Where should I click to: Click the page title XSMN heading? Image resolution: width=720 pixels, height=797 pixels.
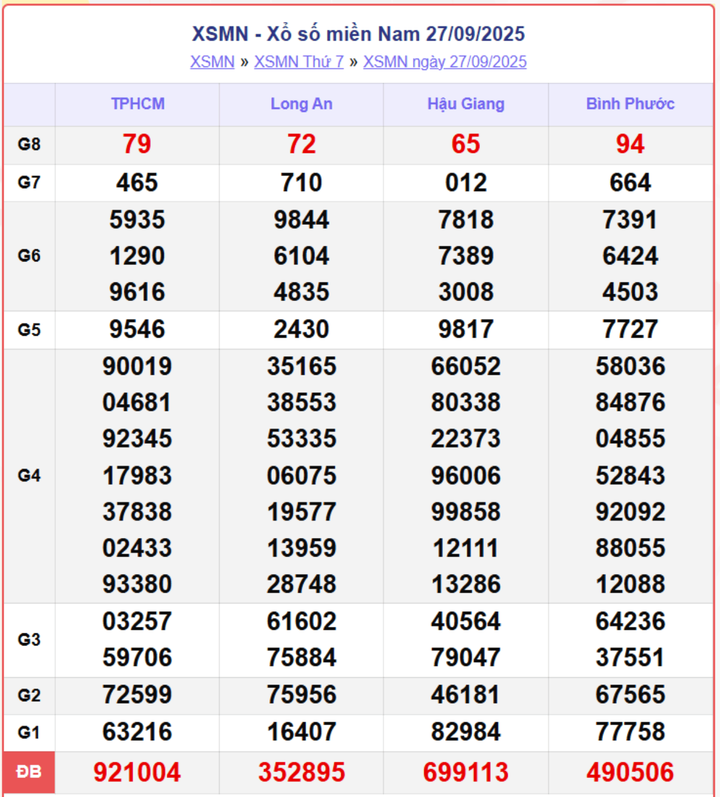(358, 34)
